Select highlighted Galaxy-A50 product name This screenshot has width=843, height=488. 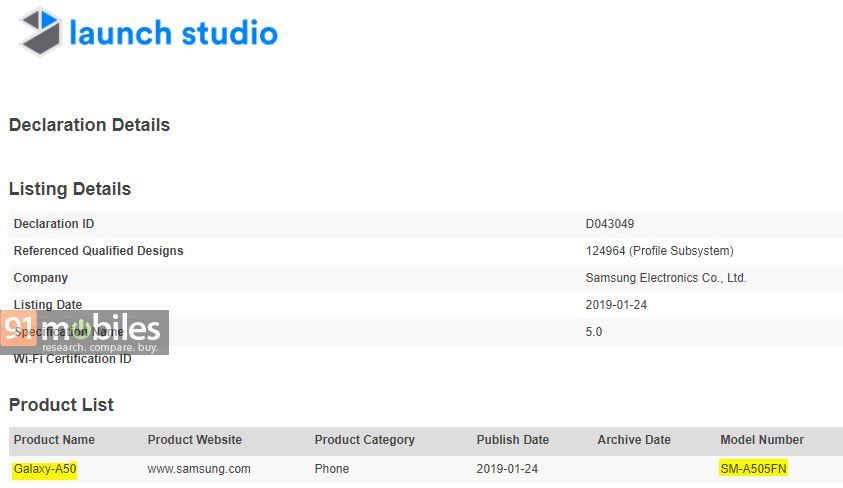pos(45,469)
